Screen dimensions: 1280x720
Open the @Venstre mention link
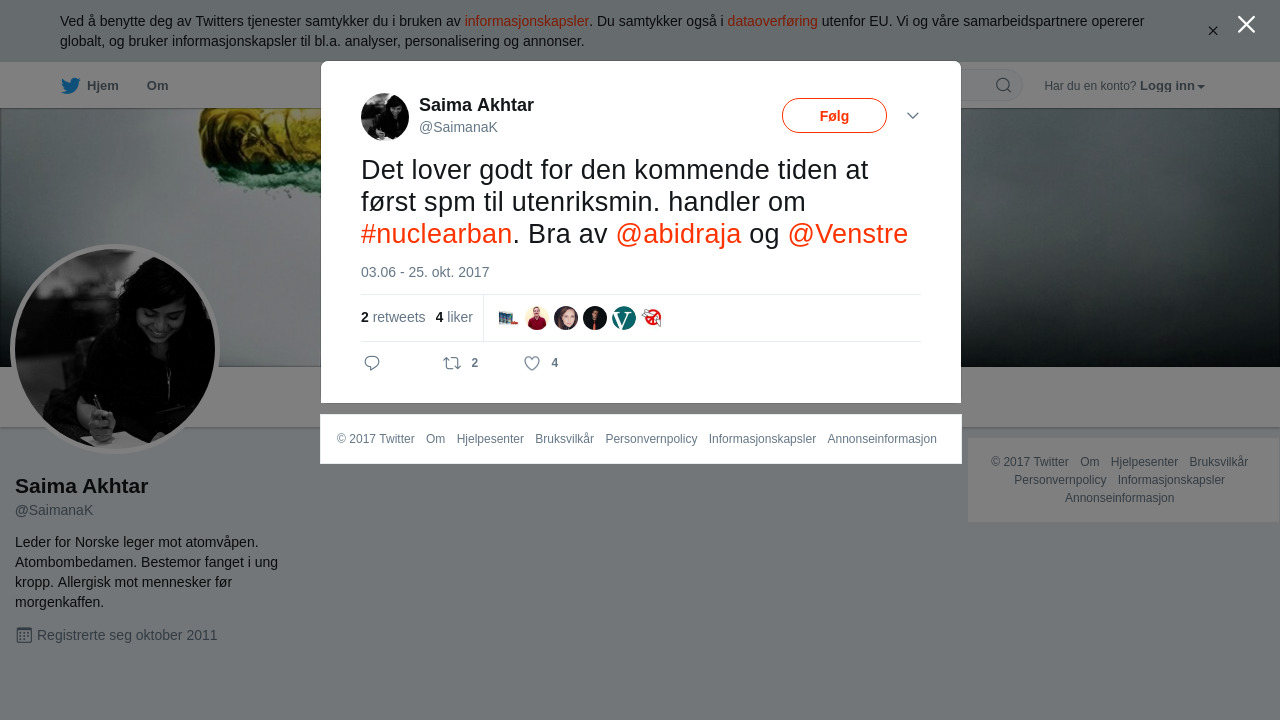pos(847,234)
